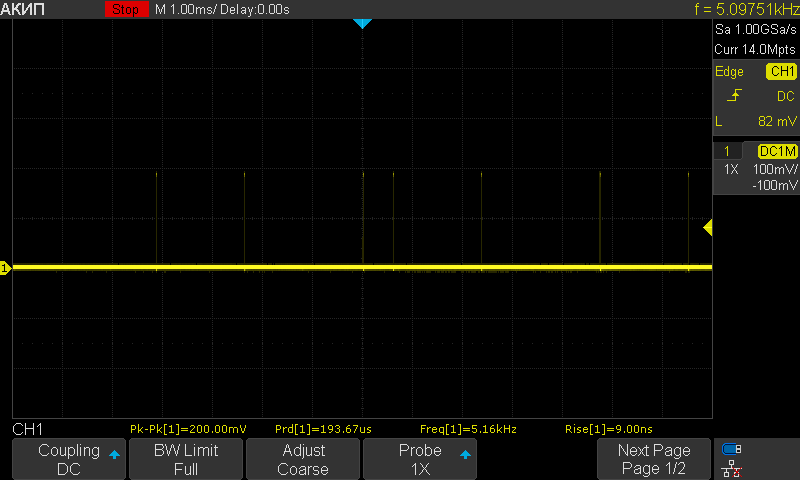Click the DC1M channel coupling badge
Viewport: 800px width, 480px height.
coord(778,151)
